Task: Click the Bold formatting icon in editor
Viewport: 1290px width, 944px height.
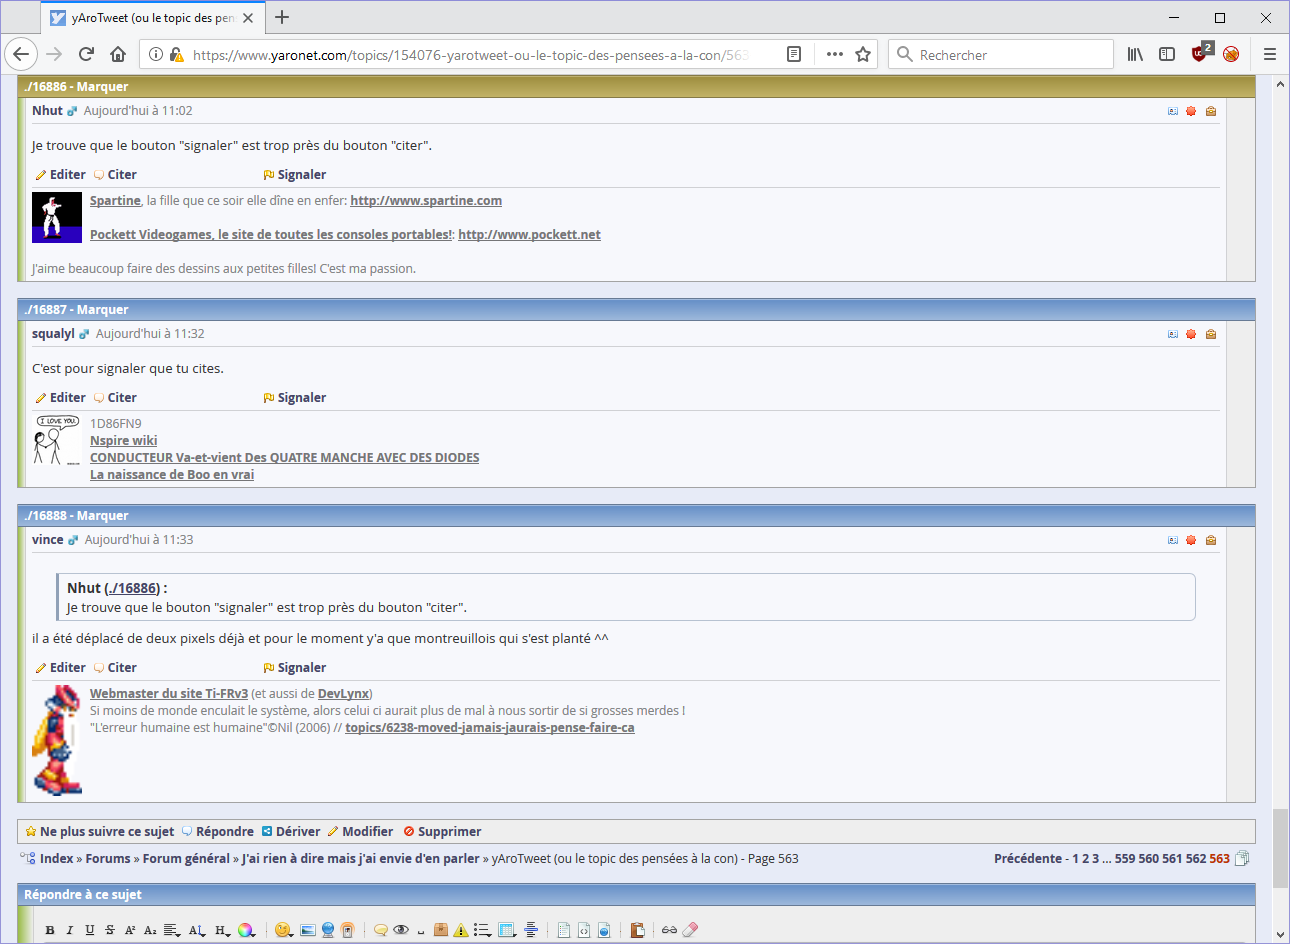Action: coord(50,930)
